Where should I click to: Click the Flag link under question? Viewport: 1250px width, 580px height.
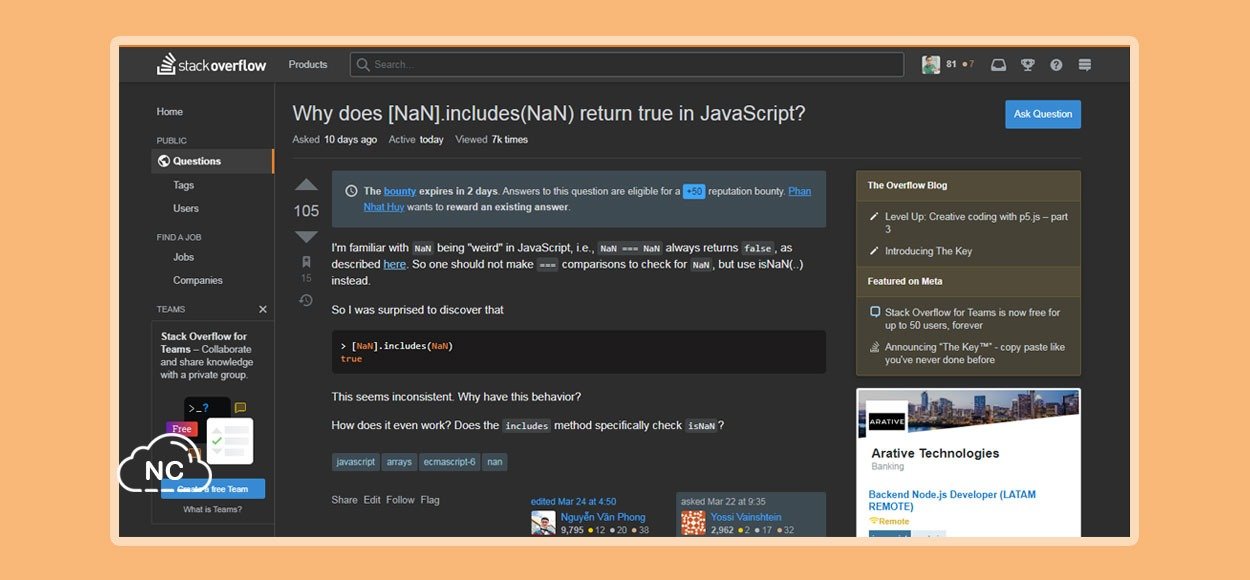[430, 500]
